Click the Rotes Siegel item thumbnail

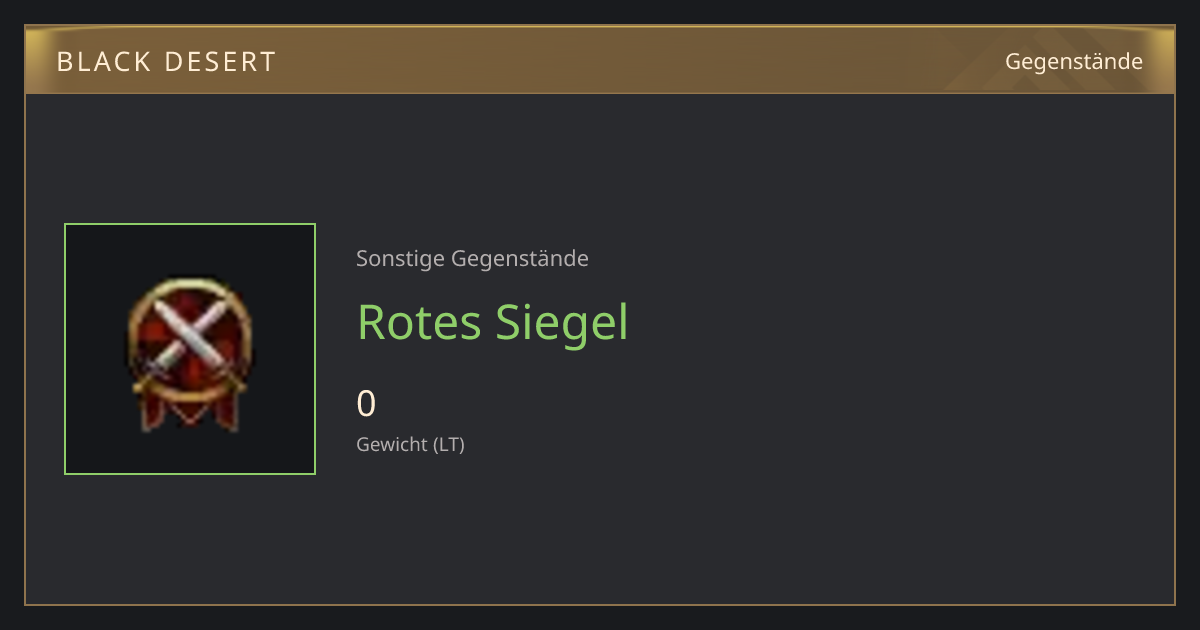click(x=190, y=349)
